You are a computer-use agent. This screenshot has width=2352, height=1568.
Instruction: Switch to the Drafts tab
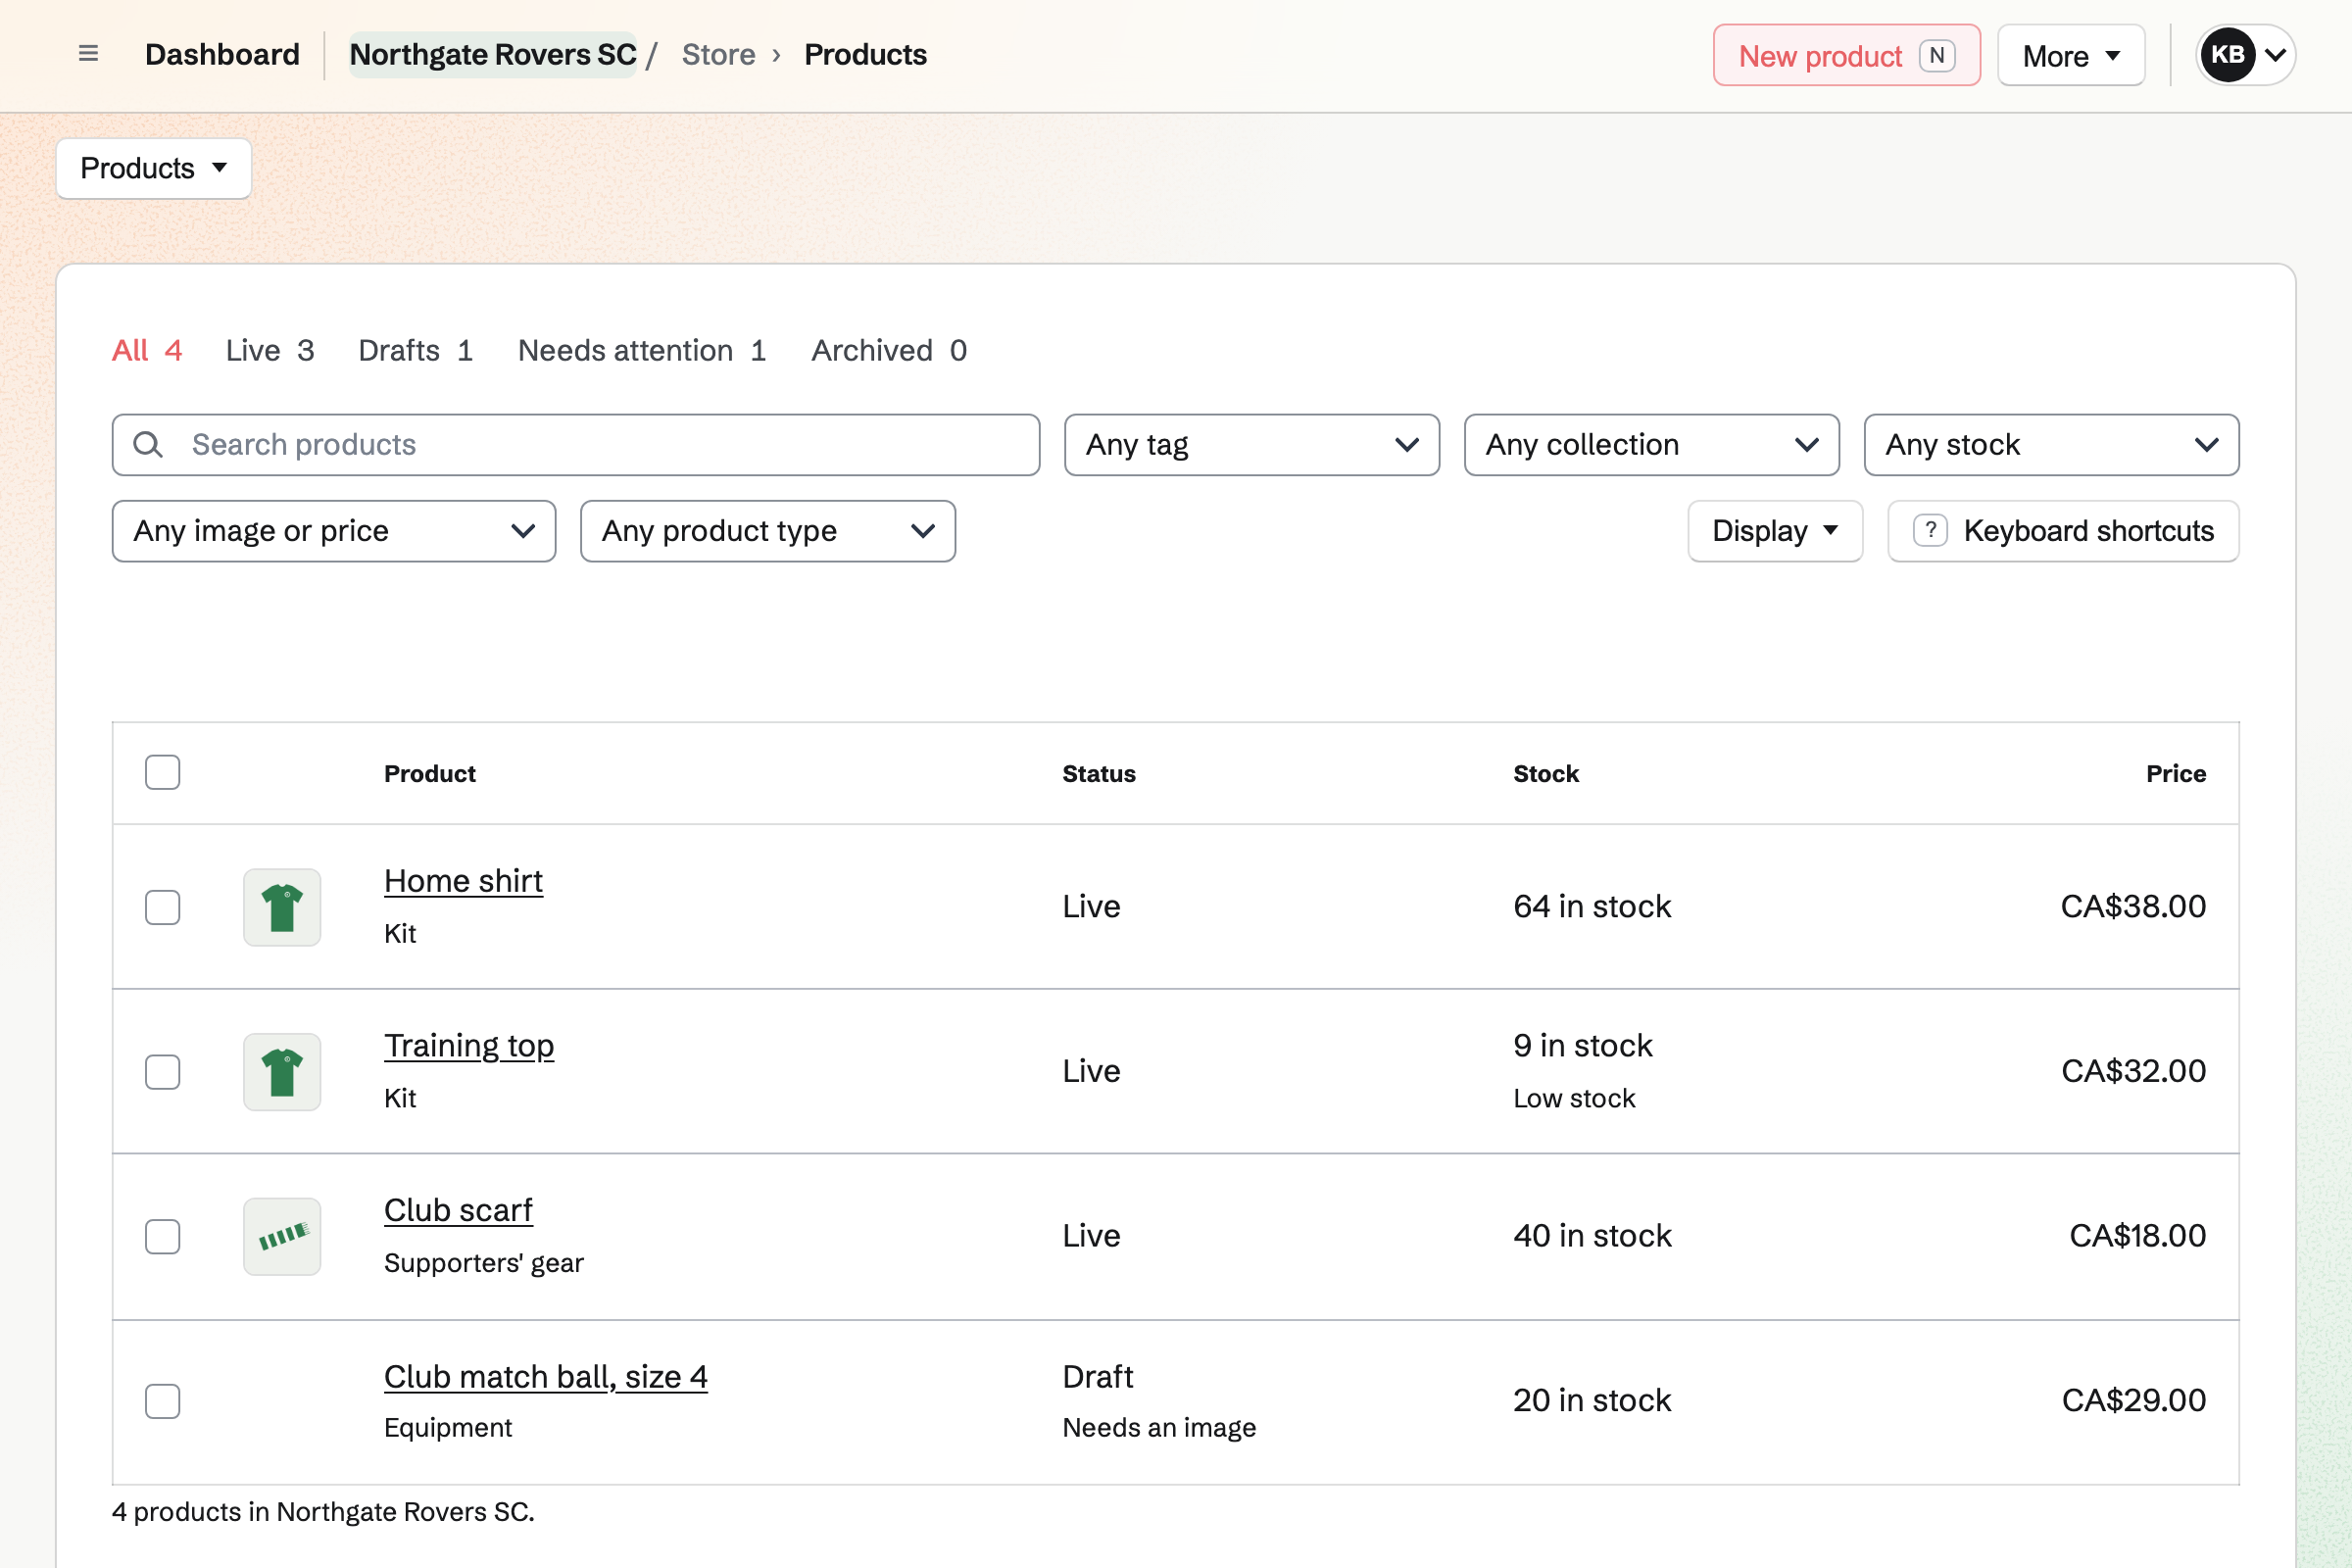[x=416, y=351]
